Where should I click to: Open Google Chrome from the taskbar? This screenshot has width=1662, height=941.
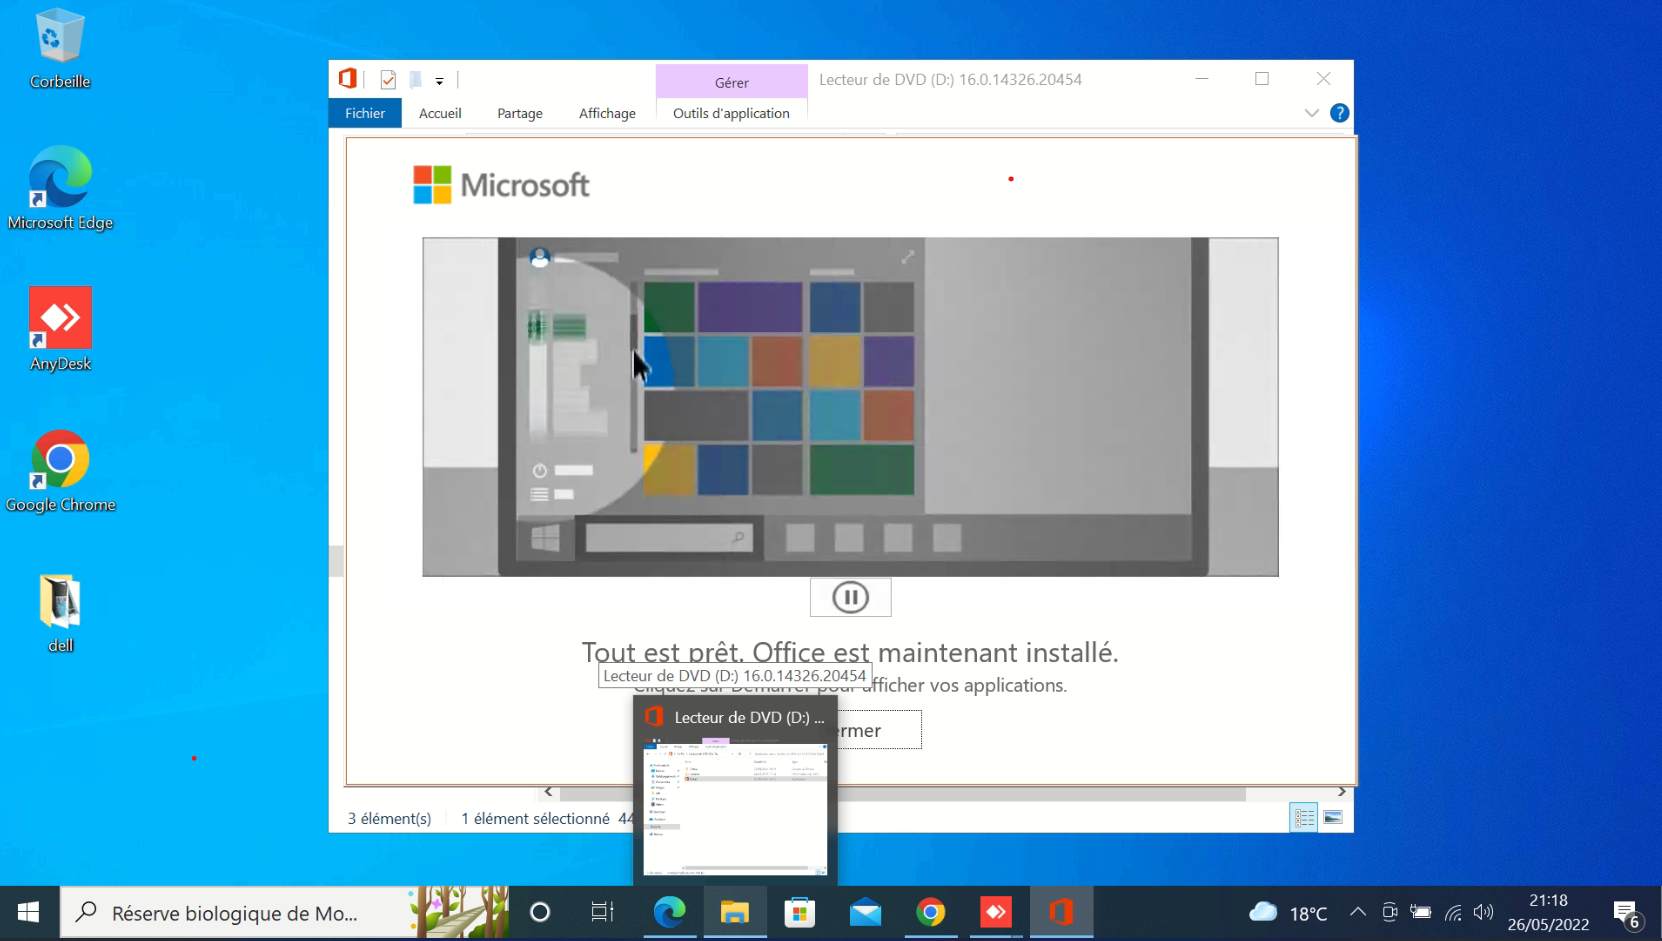point(931,912)
